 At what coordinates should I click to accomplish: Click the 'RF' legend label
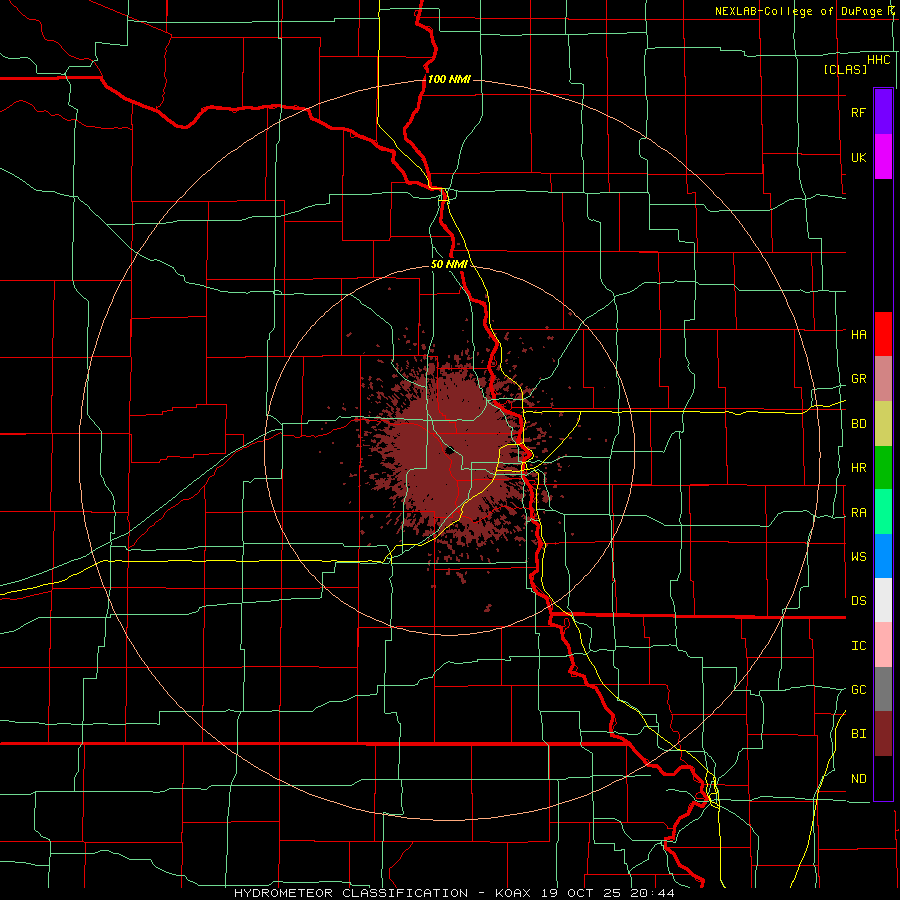click(858, 112)
